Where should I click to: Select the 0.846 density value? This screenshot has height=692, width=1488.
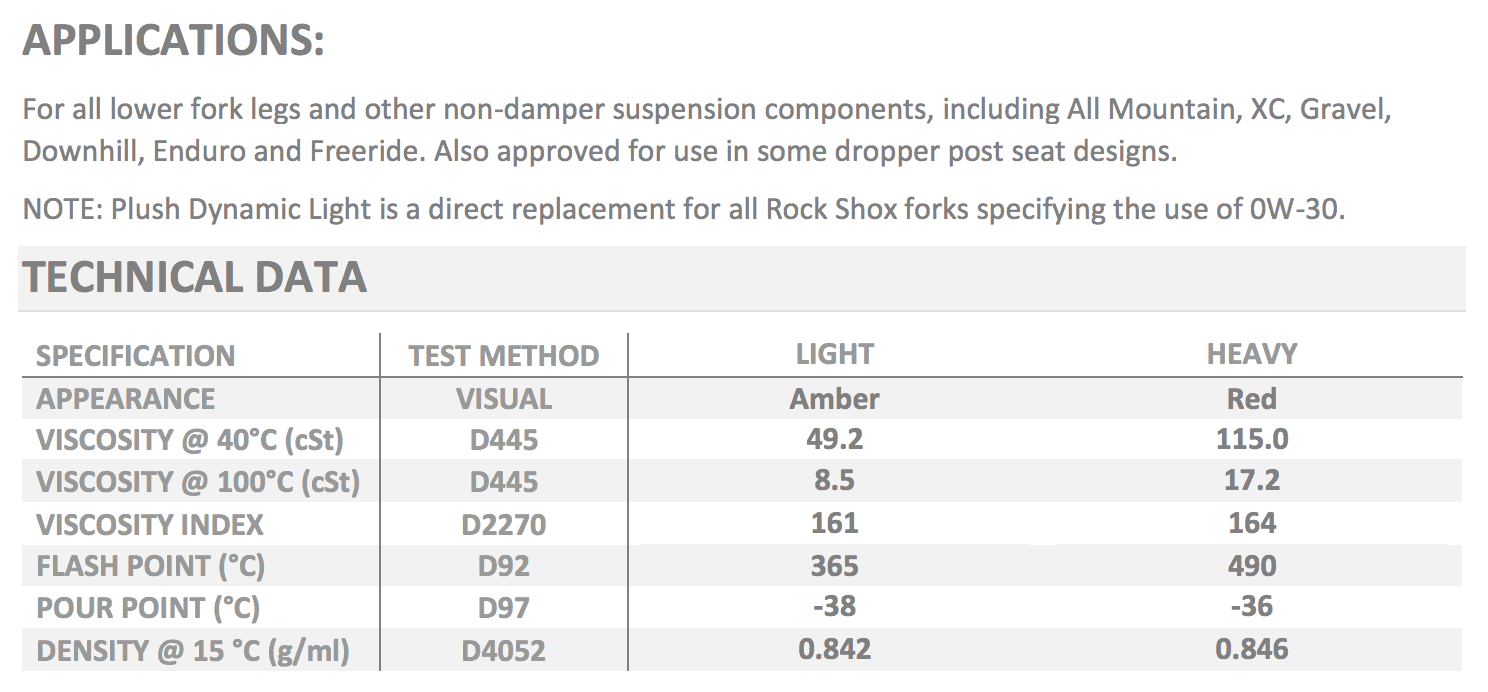[x=1251, y=649]
